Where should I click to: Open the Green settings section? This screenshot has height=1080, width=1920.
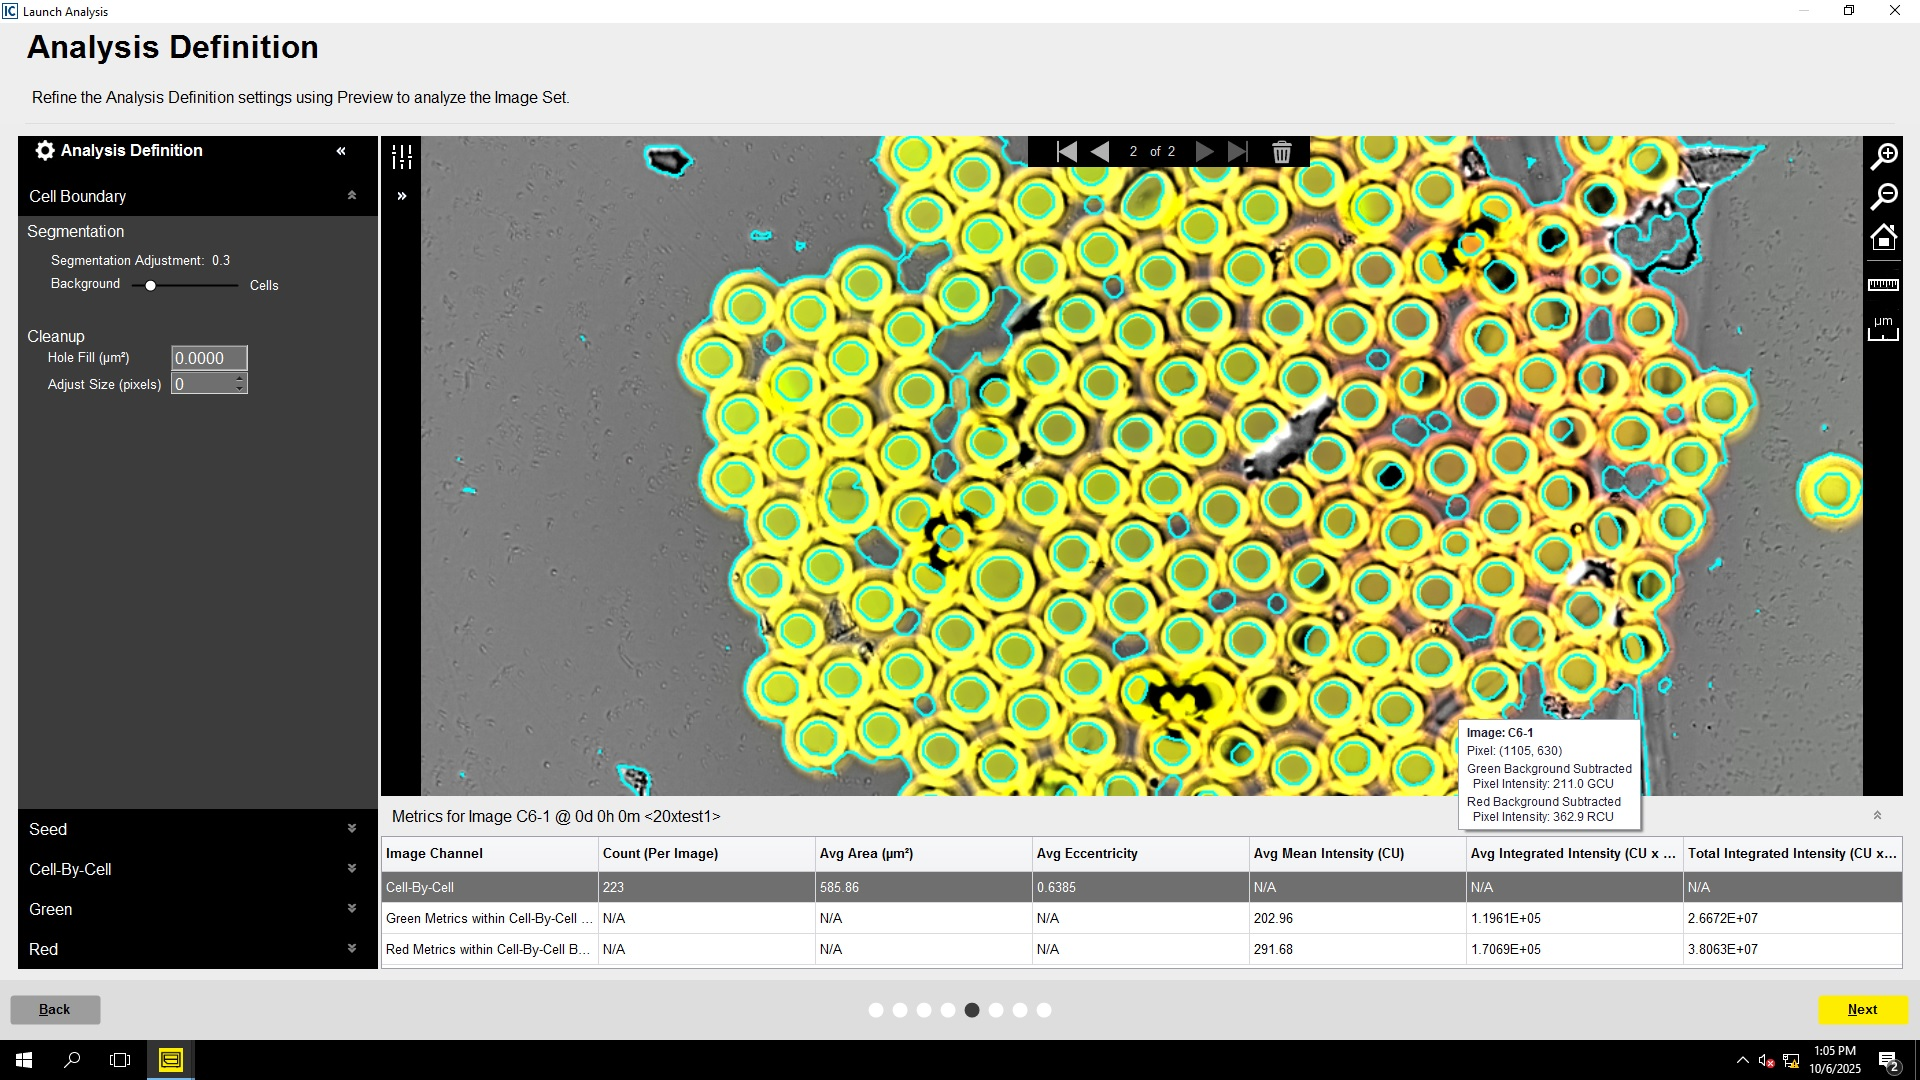point(352,909)
